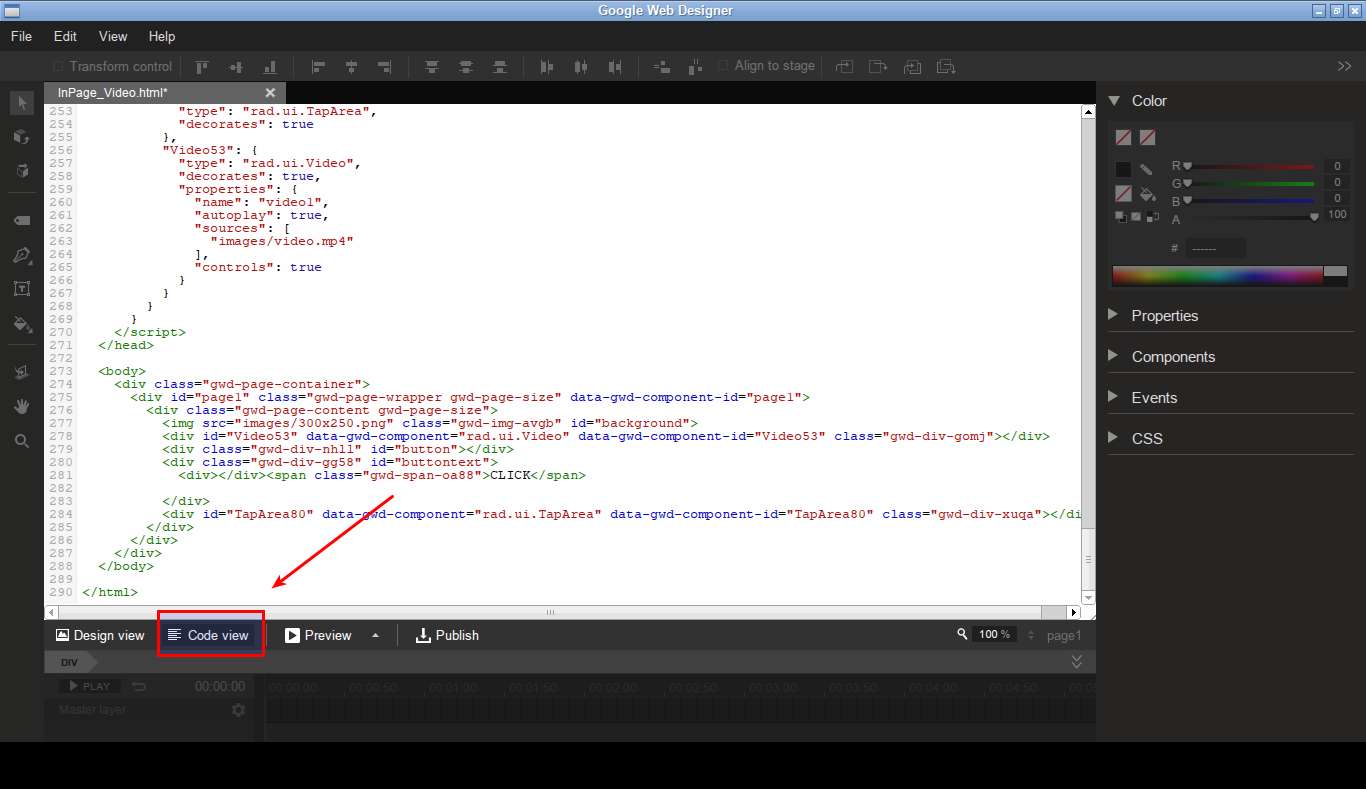Click the distribute top edges icon
The image size is (1366, 789).
(x=432, y=67)
